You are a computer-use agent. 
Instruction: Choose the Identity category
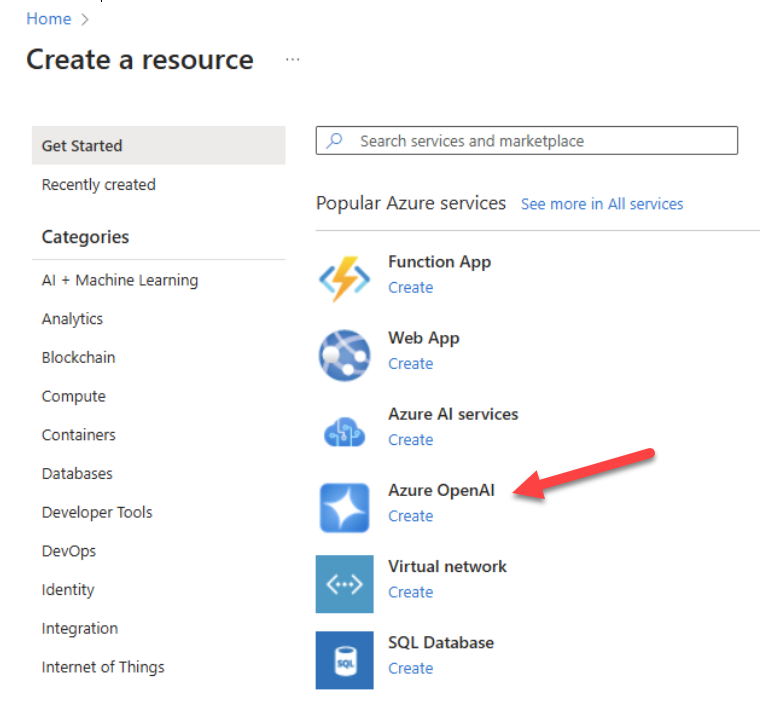(x=68, y=590)
